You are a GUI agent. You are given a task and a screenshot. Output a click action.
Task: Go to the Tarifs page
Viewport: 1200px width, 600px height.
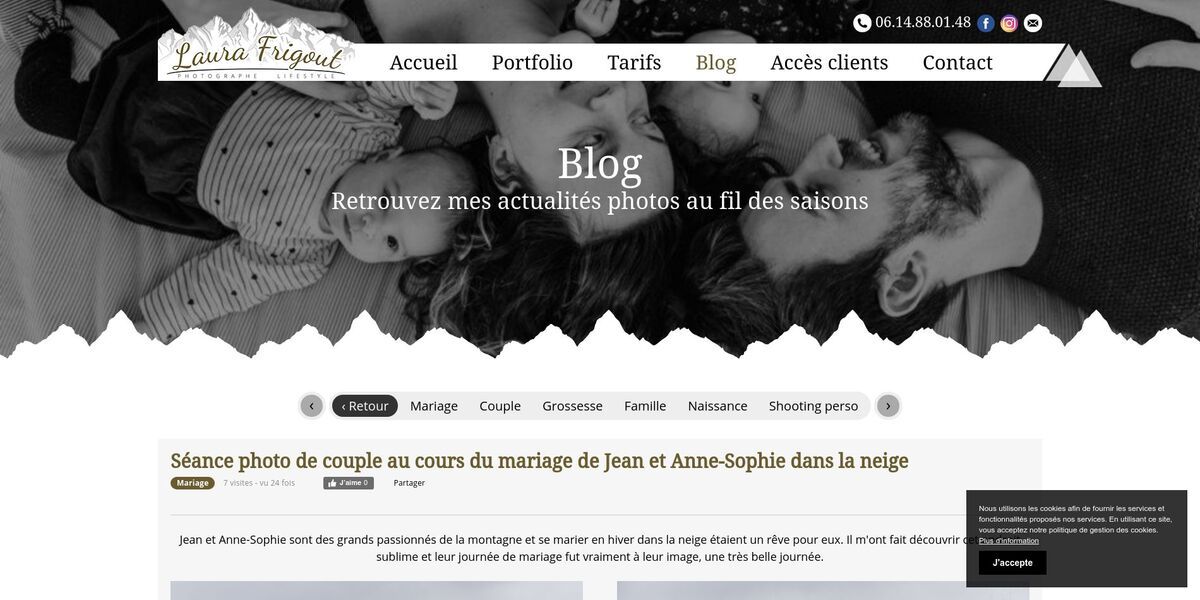click(634, 62)
